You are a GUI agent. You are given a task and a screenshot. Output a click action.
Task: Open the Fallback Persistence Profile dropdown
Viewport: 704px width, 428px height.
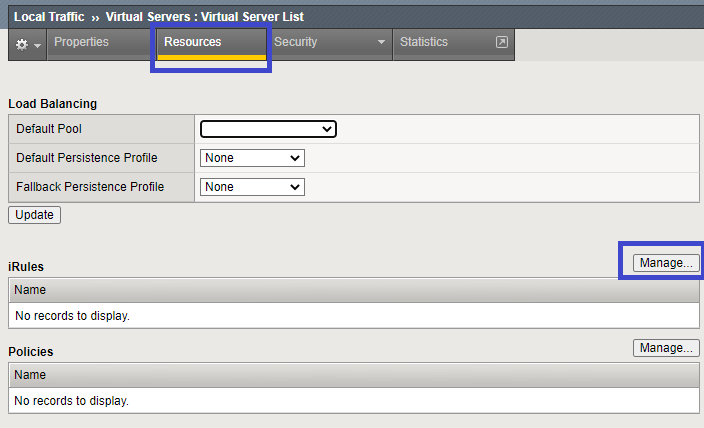(x=252, y=187)
